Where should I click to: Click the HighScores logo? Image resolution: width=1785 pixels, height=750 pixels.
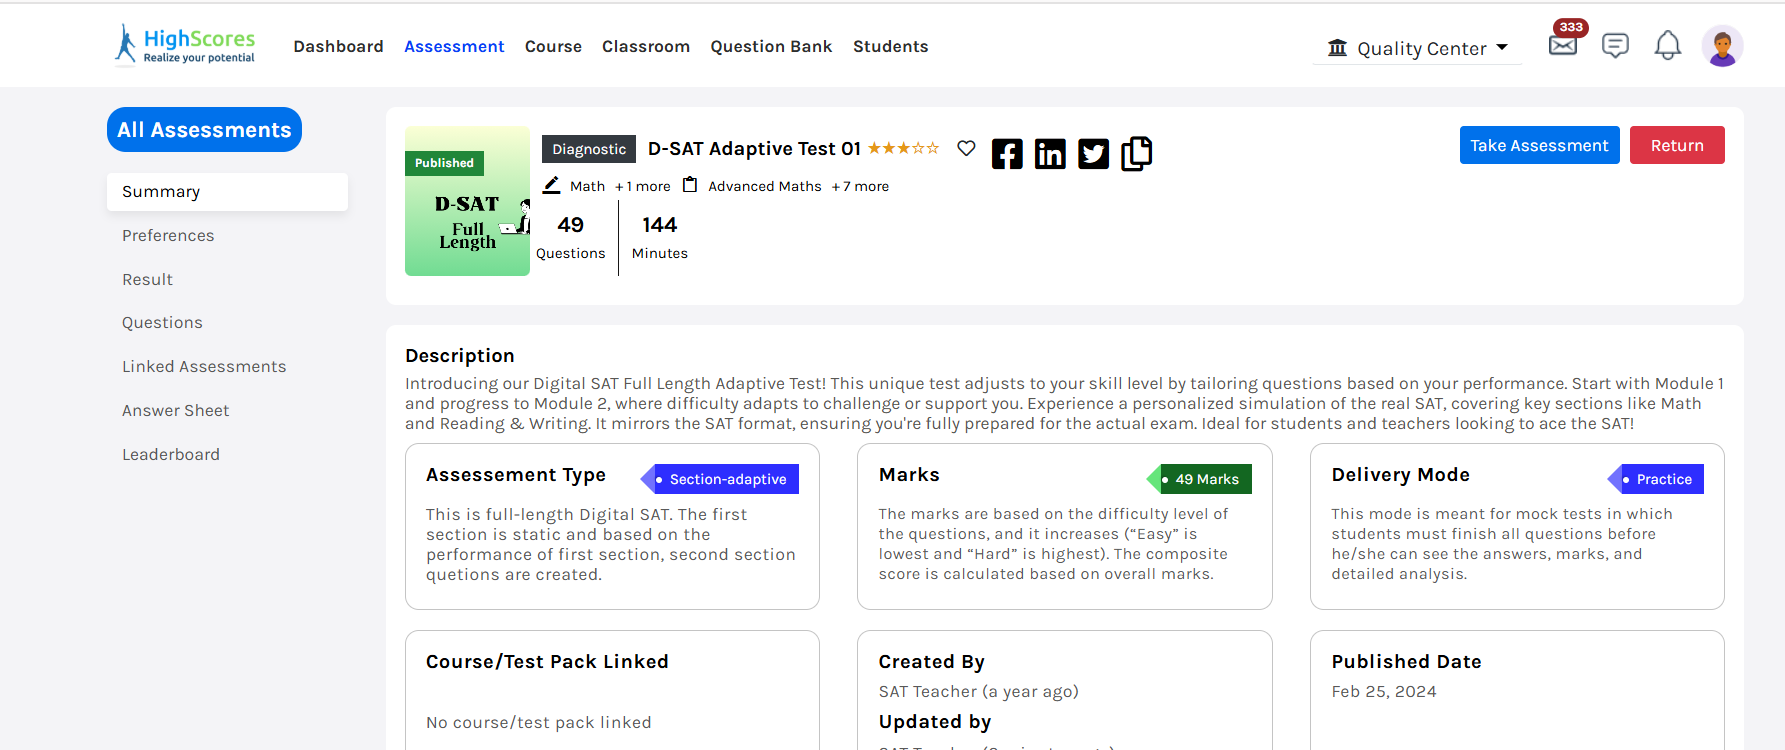186,44
